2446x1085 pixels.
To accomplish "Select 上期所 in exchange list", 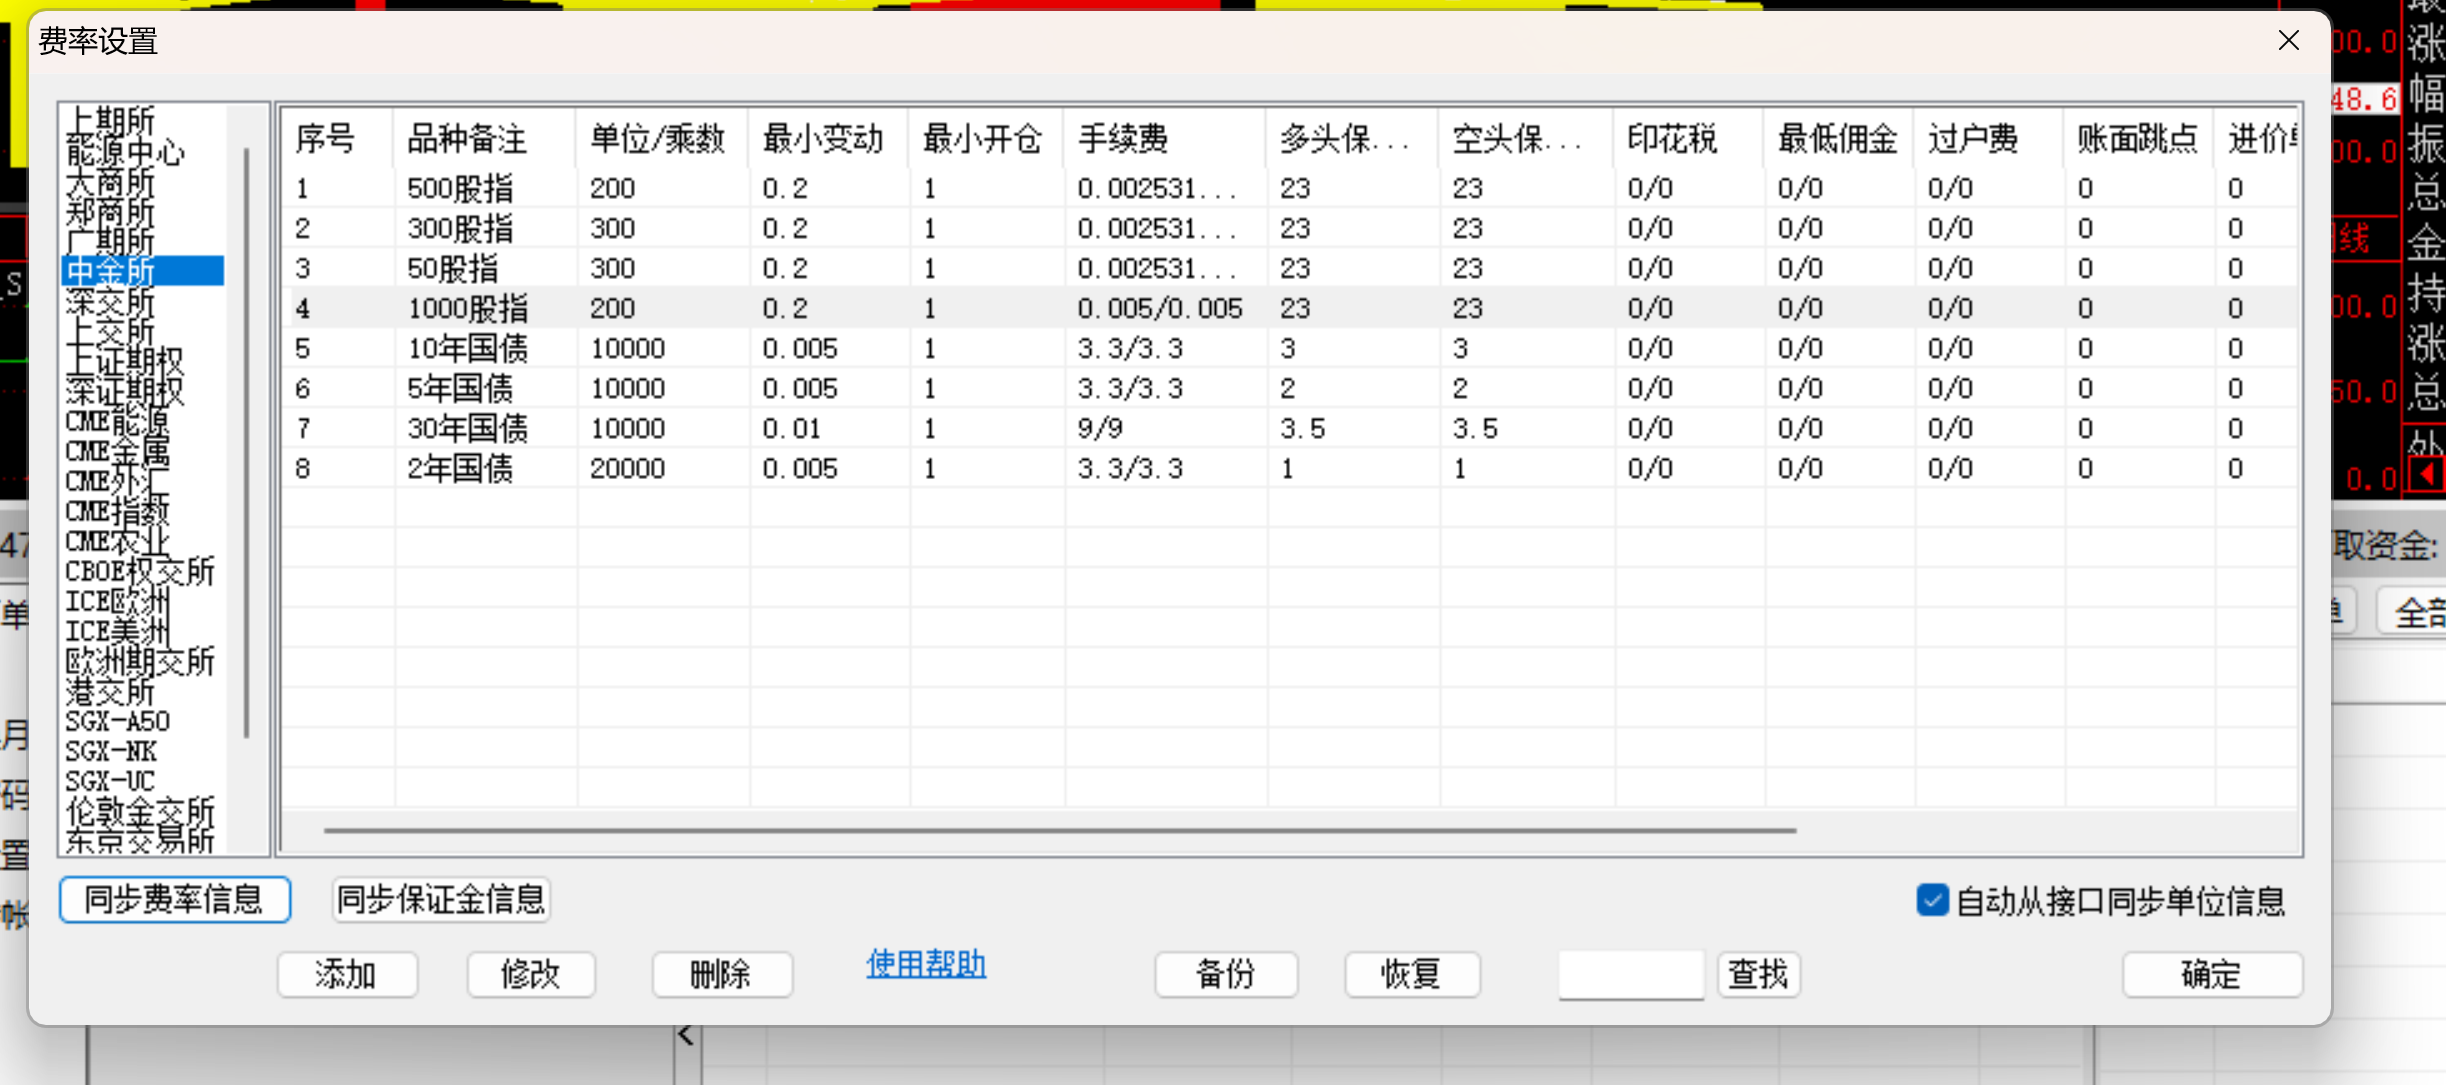I will coord(111,121).
